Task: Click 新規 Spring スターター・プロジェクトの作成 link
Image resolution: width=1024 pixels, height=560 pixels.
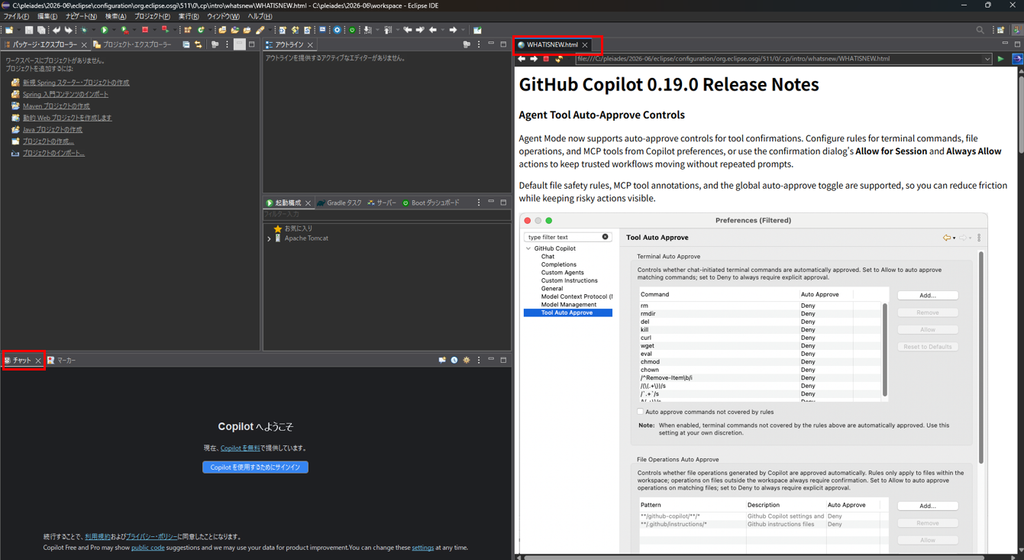Action: tap(76, 83)
